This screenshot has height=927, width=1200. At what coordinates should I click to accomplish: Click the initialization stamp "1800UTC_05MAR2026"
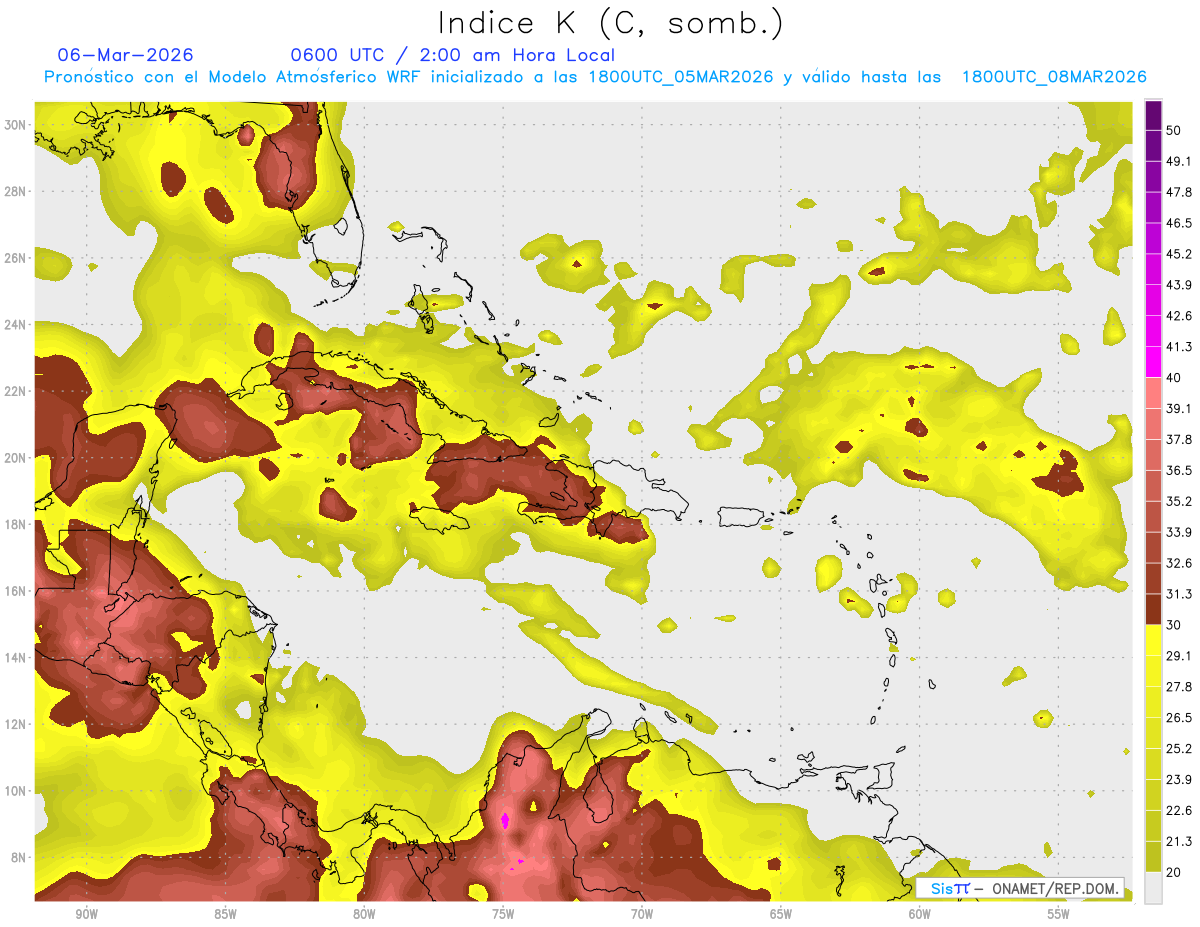pyautogui.click(x=680, y=77)
